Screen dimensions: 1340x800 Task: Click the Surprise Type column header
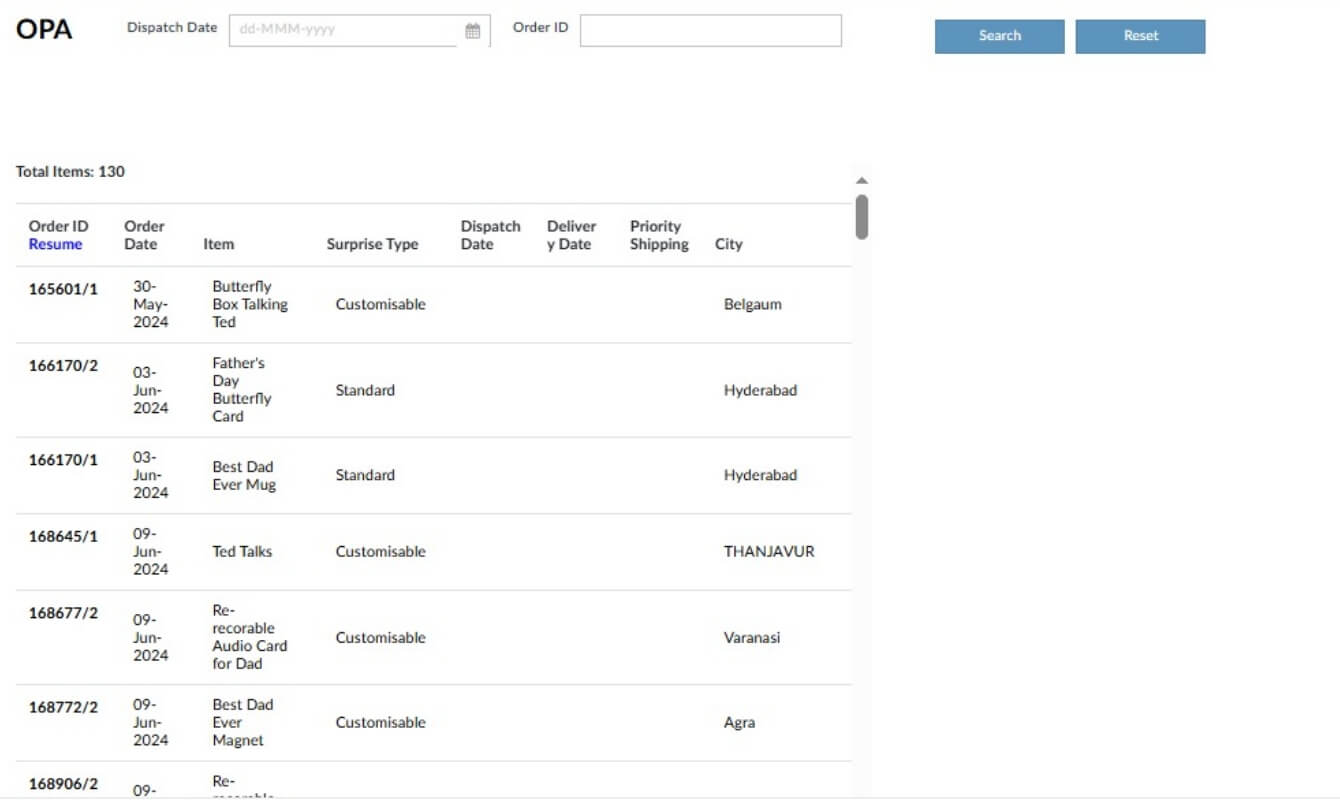pyautogui.click(x=372, y=244)
